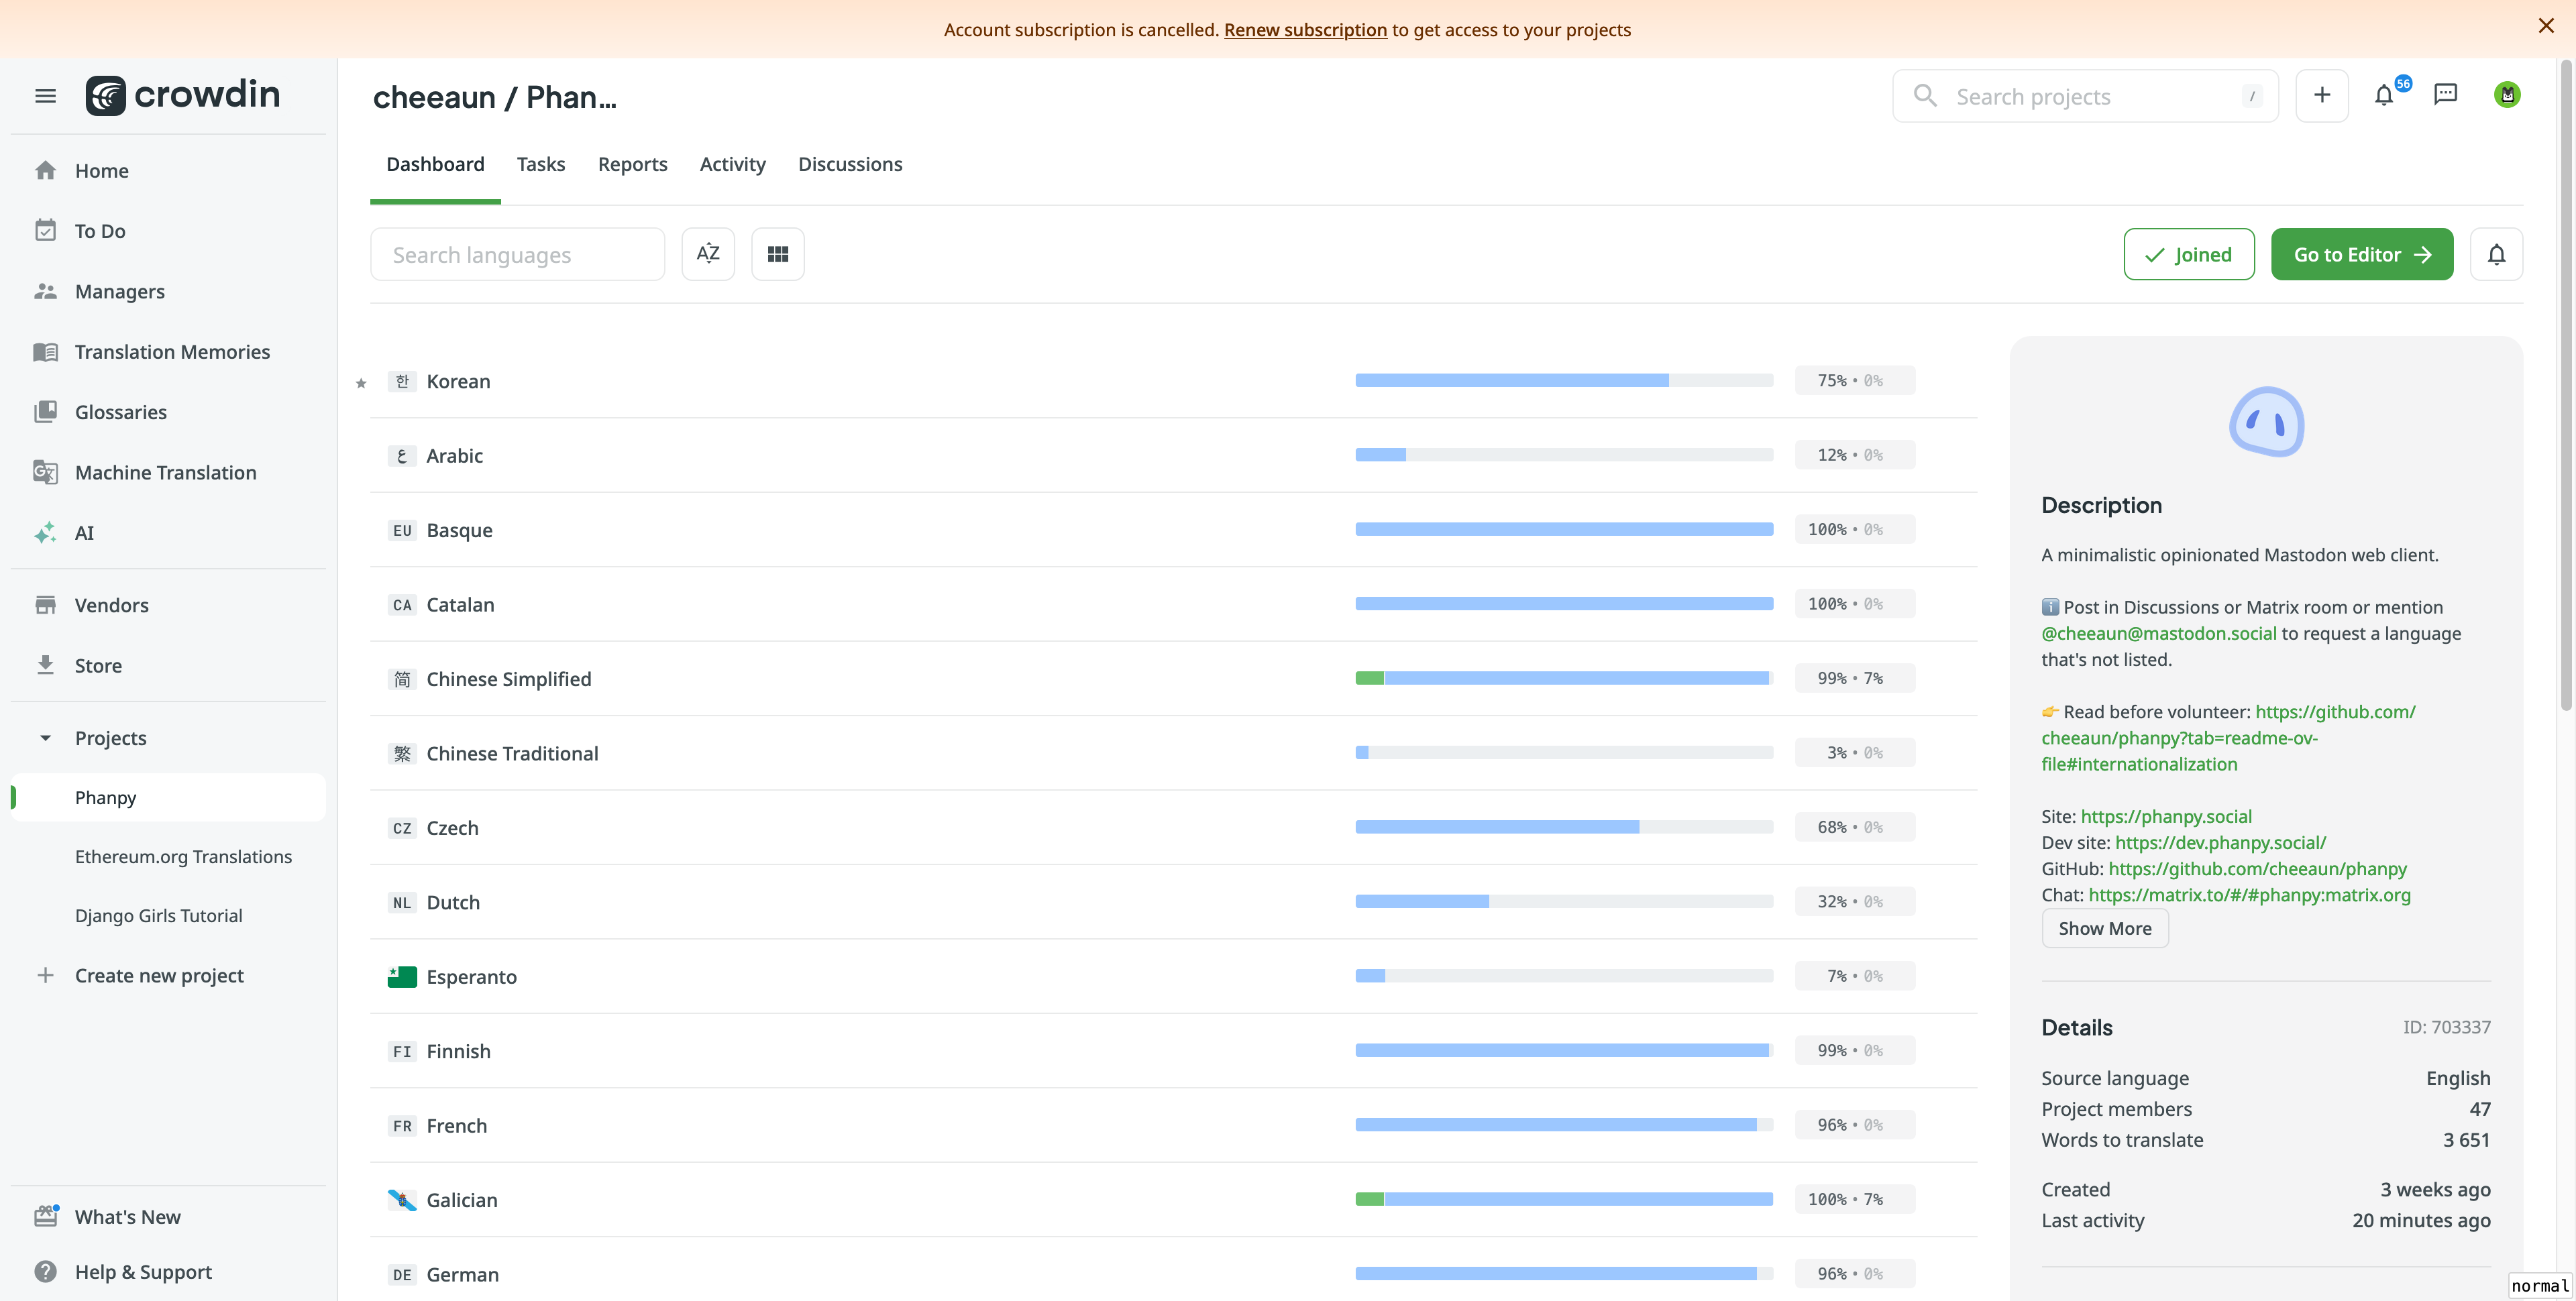Viewport: 2576px width, 1301px height.
Task: Collapse the Projects section arrow
Action: pyautogui.click(x=45, y=738)
